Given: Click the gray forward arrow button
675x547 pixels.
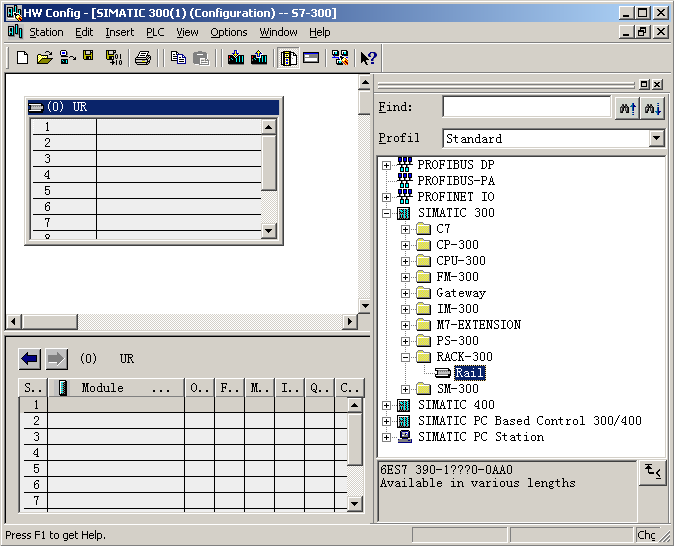Looking at the screenshot, I should (x=56, y=359).
